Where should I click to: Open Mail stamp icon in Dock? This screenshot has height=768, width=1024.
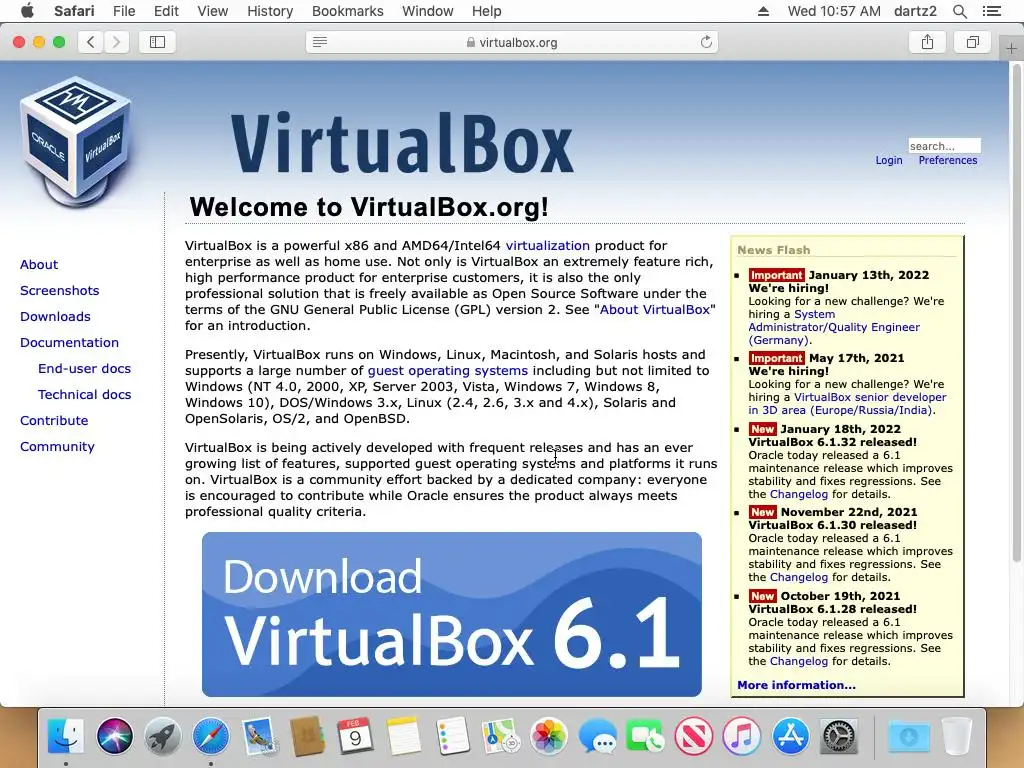click(259, 736)
